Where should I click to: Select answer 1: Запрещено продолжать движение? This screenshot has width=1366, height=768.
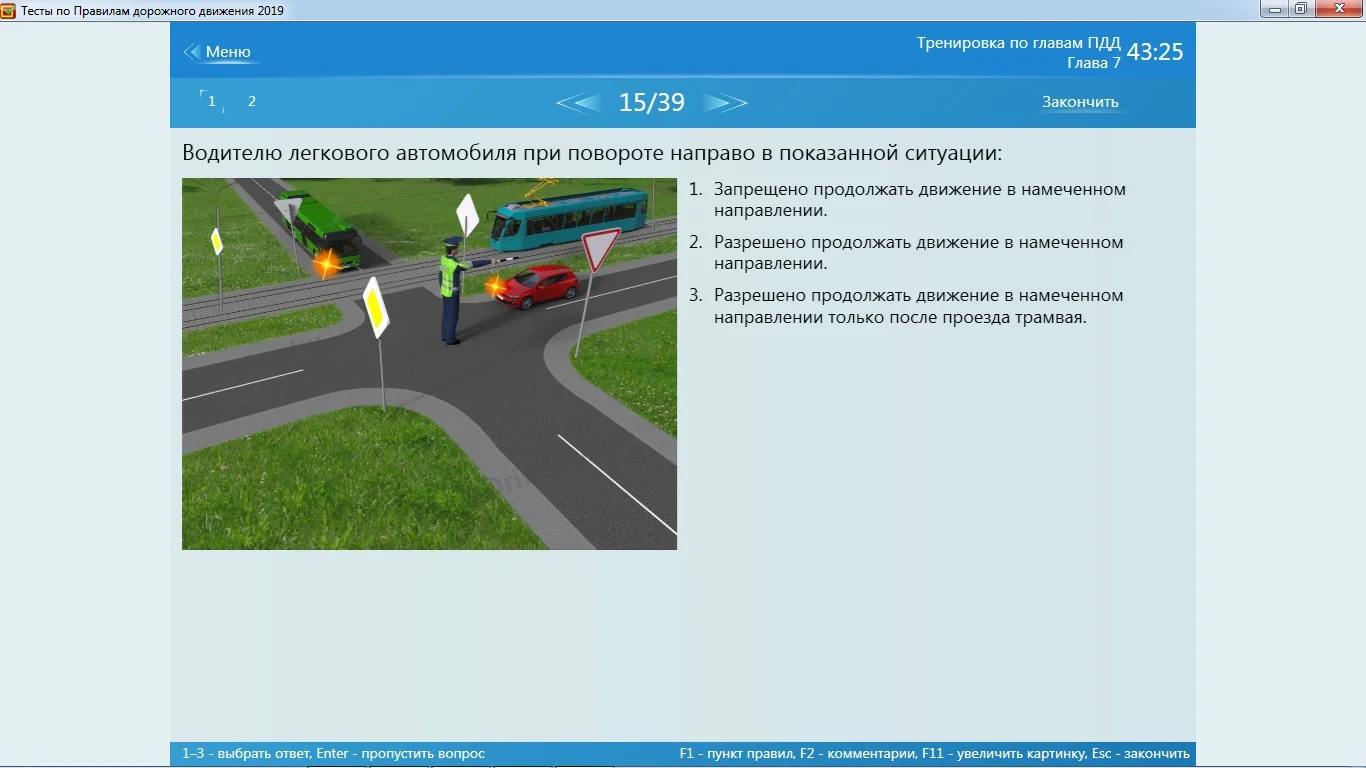click(919, 199)
